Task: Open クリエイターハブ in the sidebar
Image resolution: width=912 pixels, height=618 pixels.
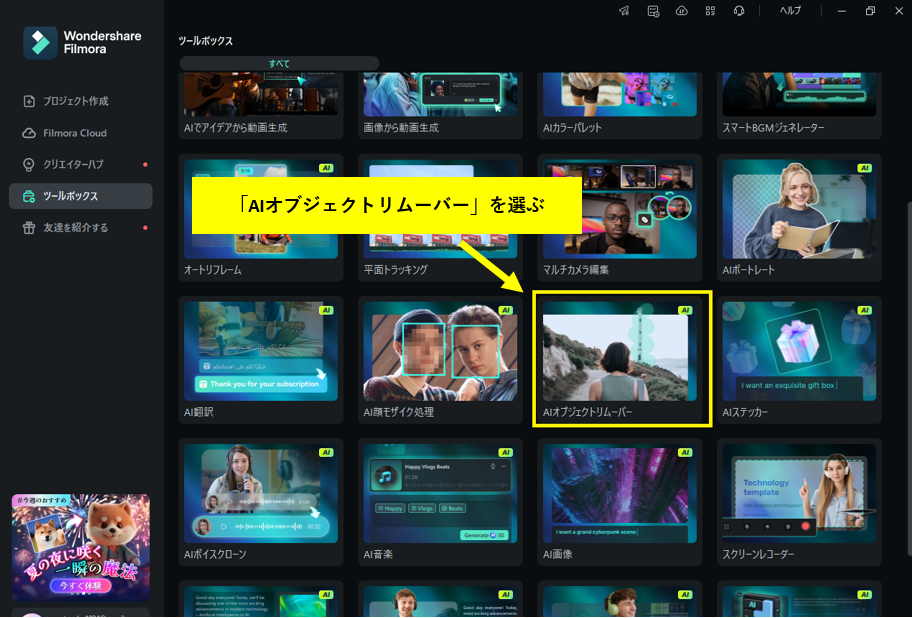Action: 81,165
